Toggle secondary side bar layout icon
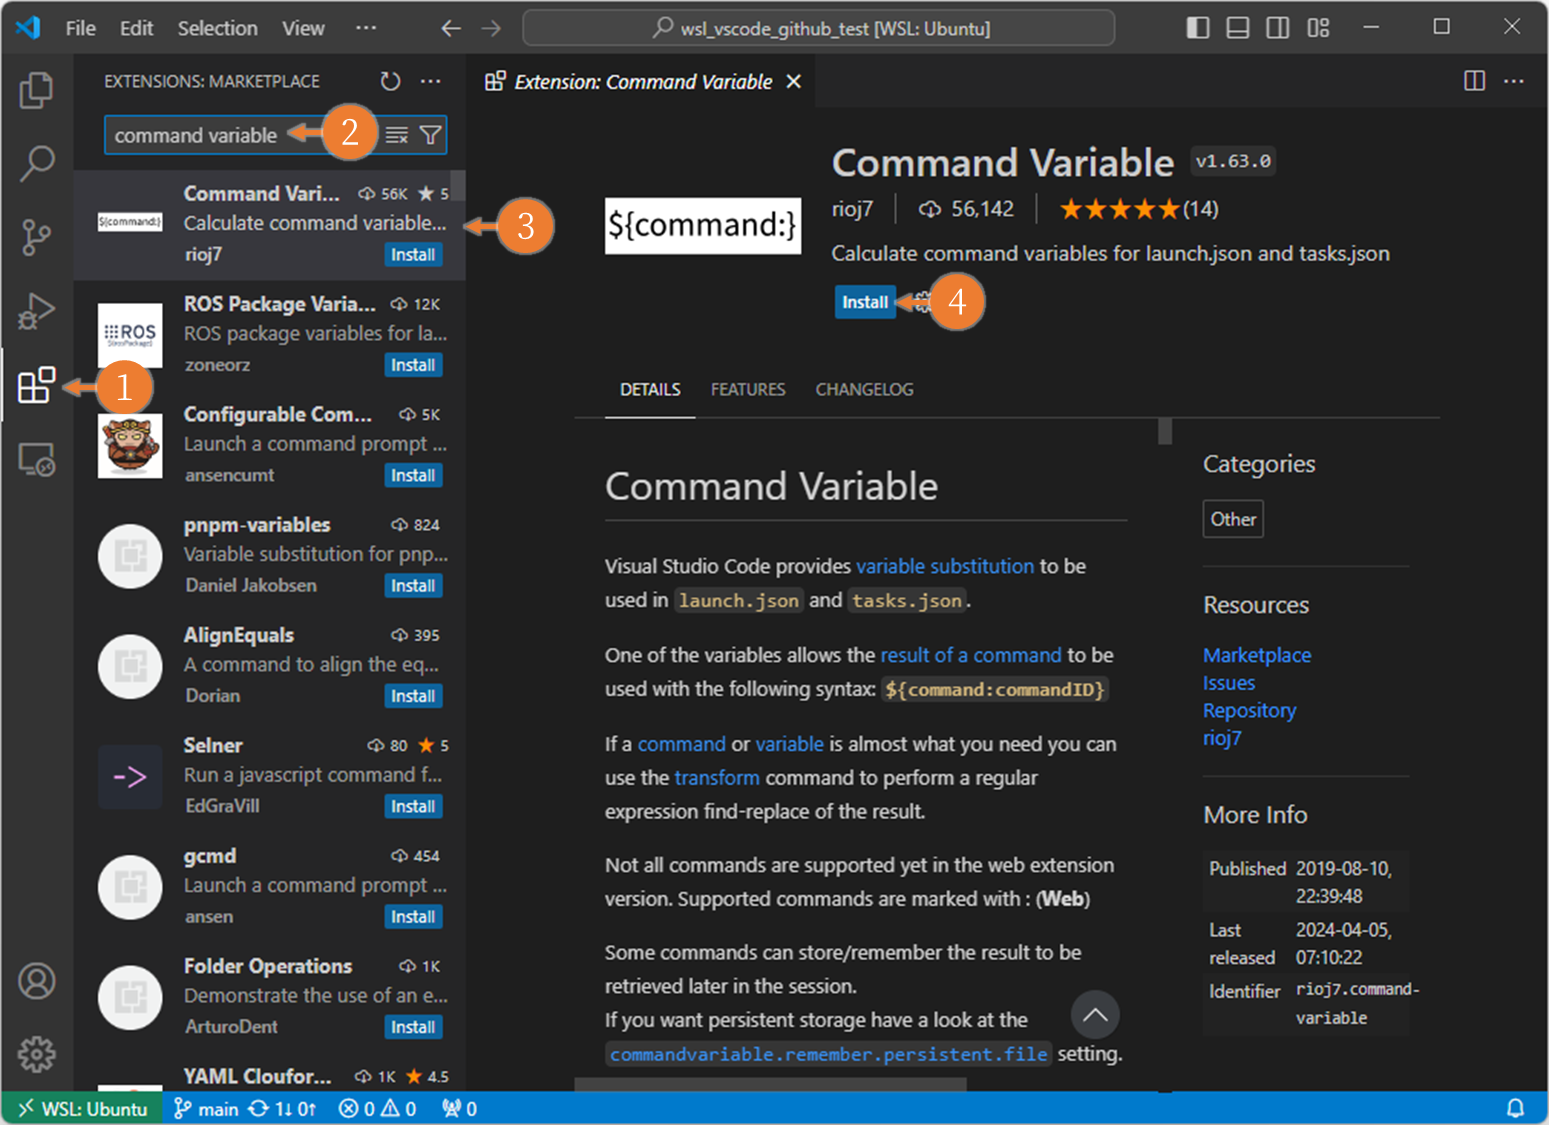Viewport: 1549px width, 1125px height. pyautogui.click(x=1278, y=28)
